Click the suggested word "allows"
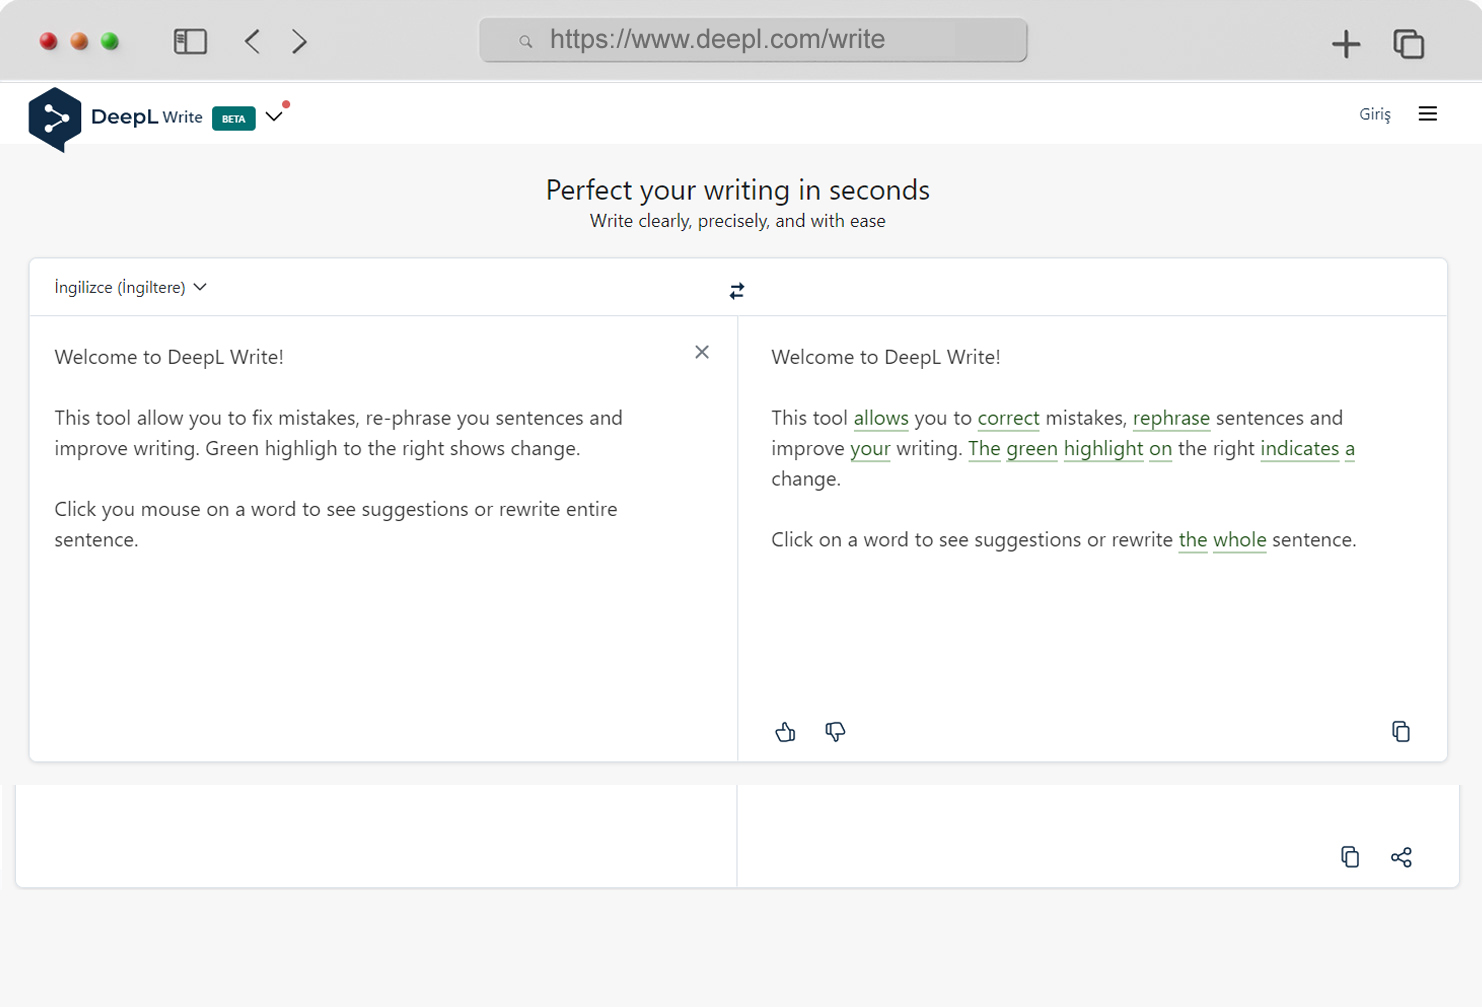Viewport: 1482px width, 1007px height. point(881,418)
